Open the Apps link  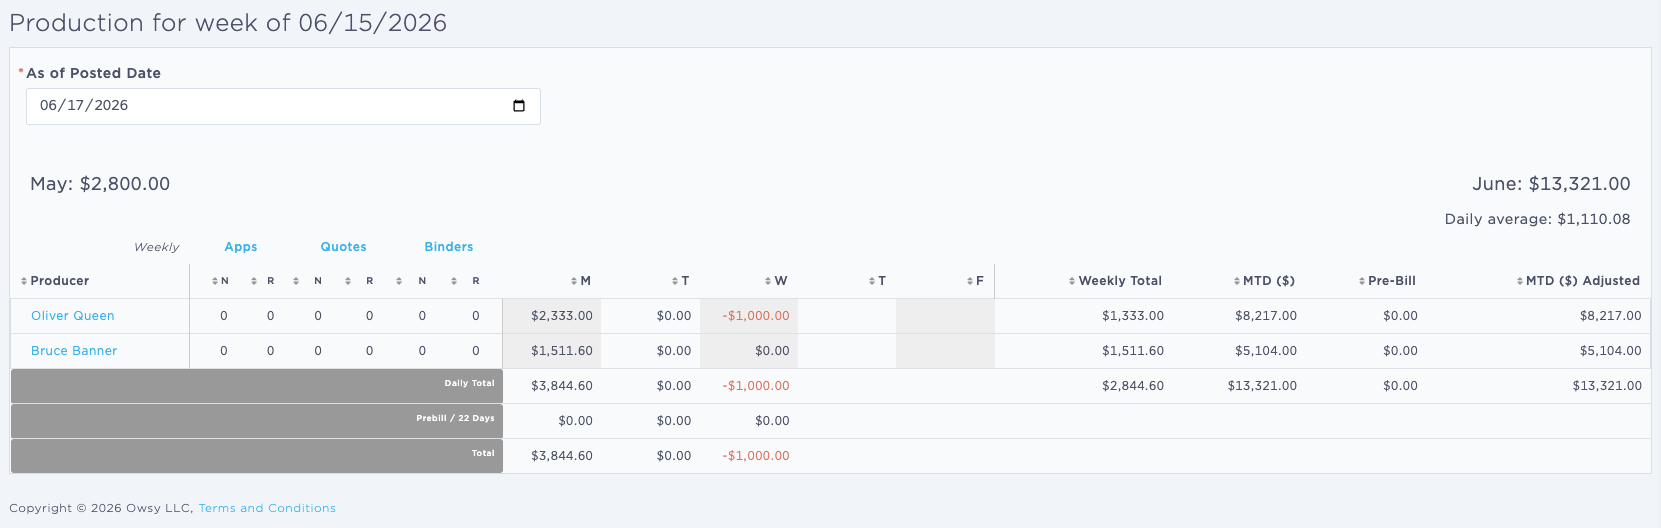pos(241,247)
